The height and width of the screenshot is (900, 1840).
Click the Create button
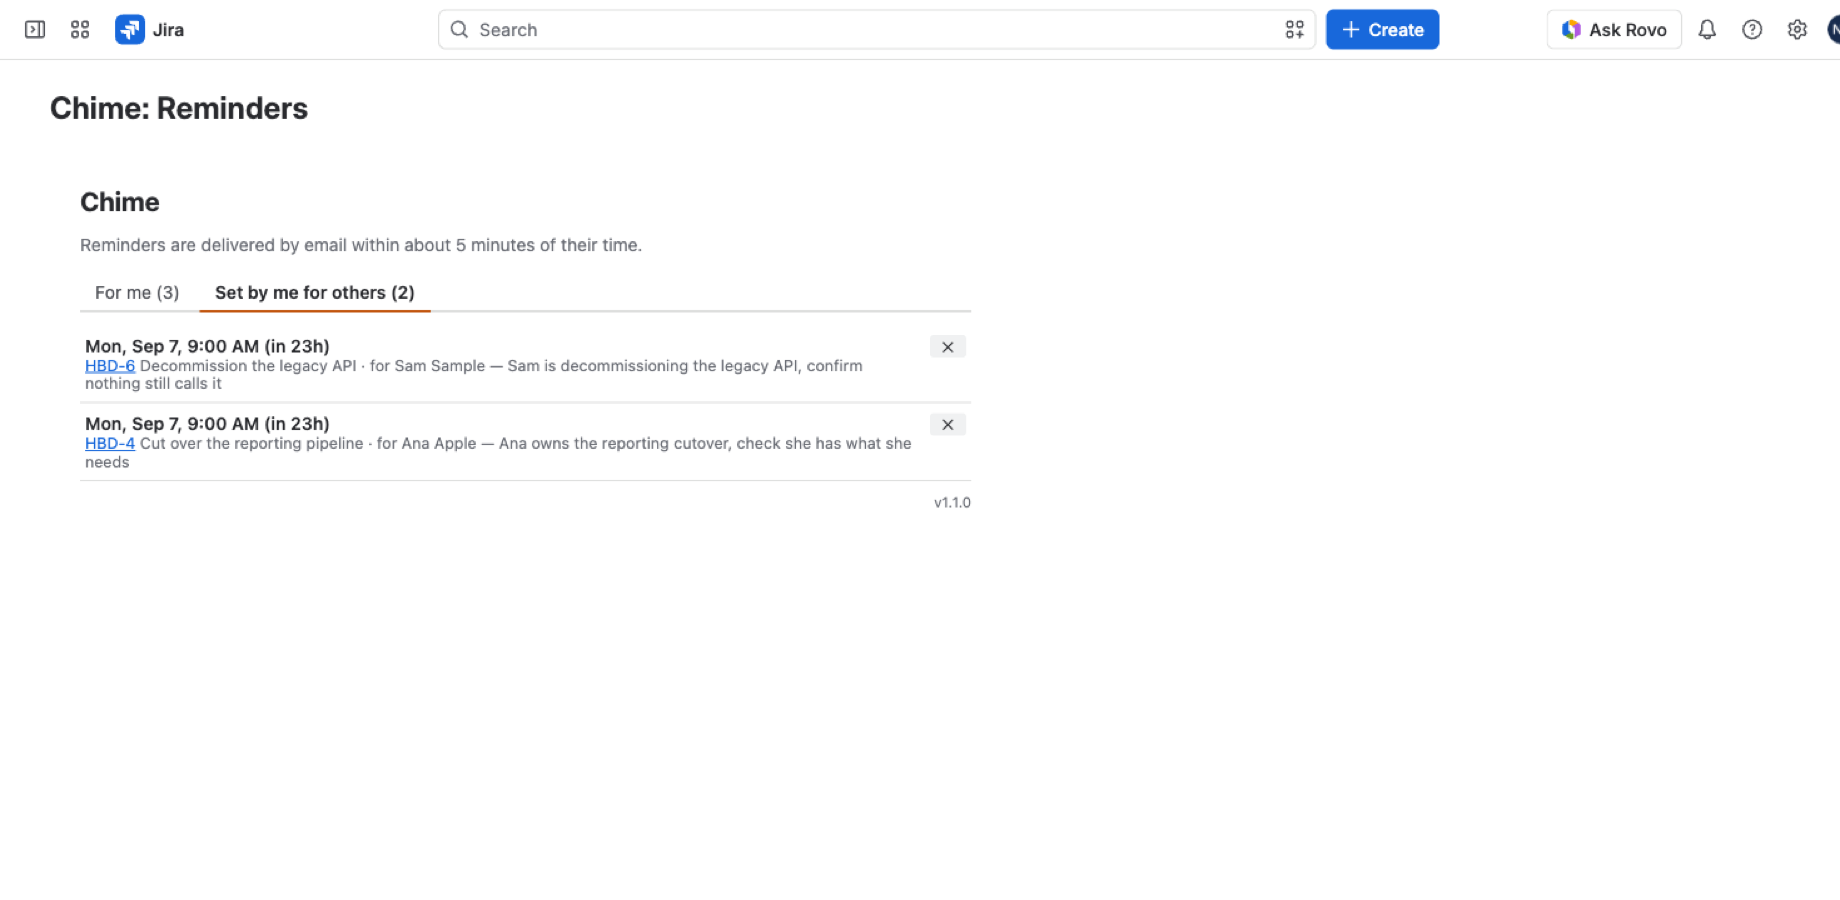tap(1382, 30)
